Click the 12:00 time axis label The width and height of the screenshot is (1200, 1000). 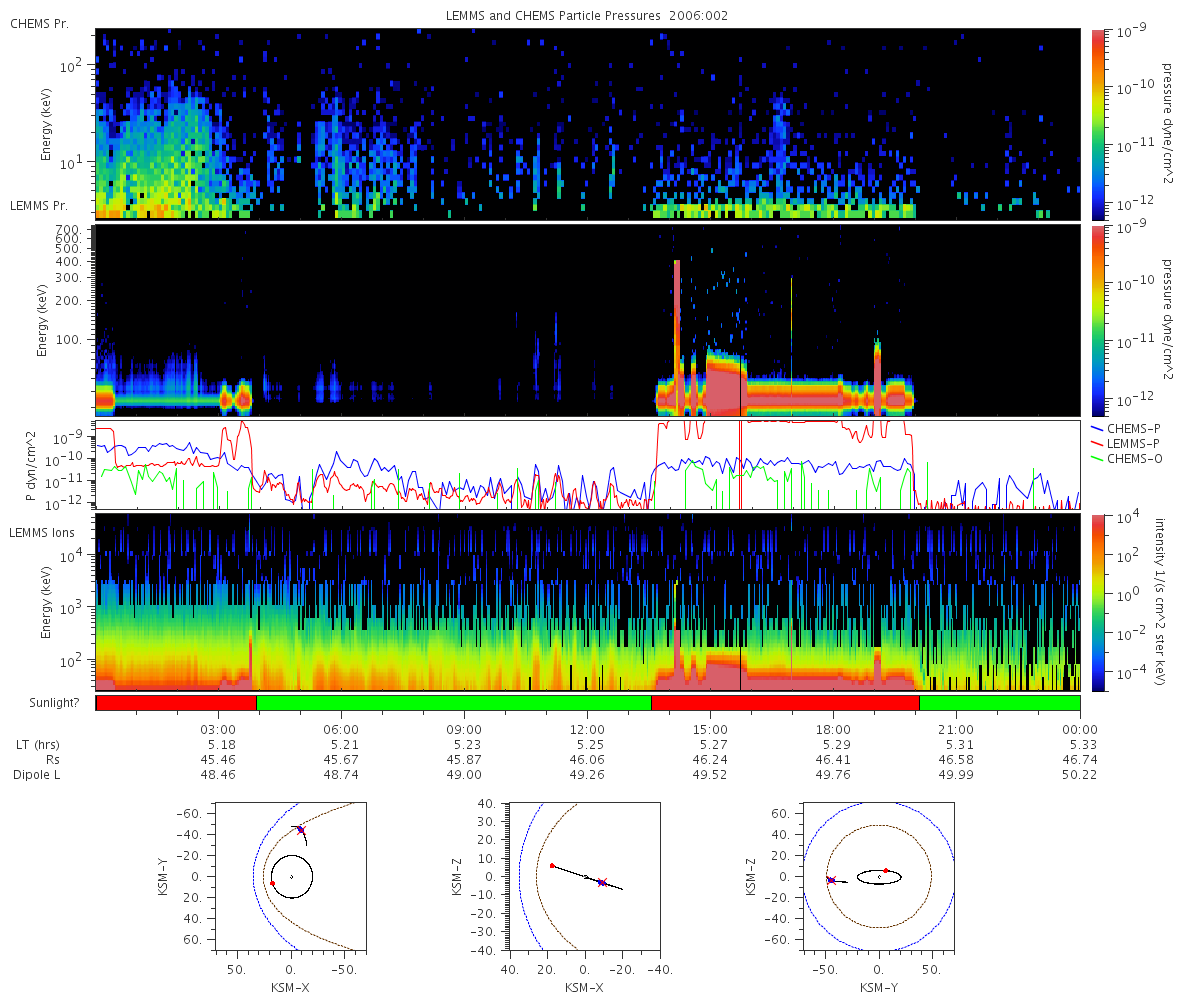click(587, 729)
